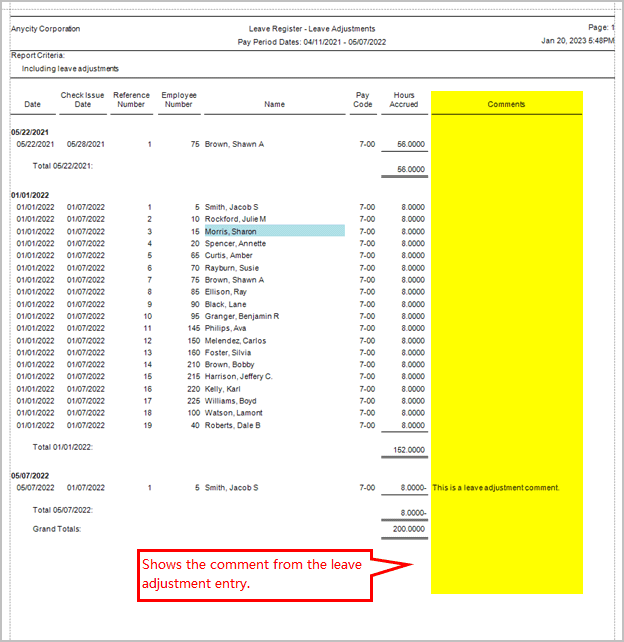Click the Rockford, Julie M row name
The image size is (624, 642).
(x=235, y=219)
